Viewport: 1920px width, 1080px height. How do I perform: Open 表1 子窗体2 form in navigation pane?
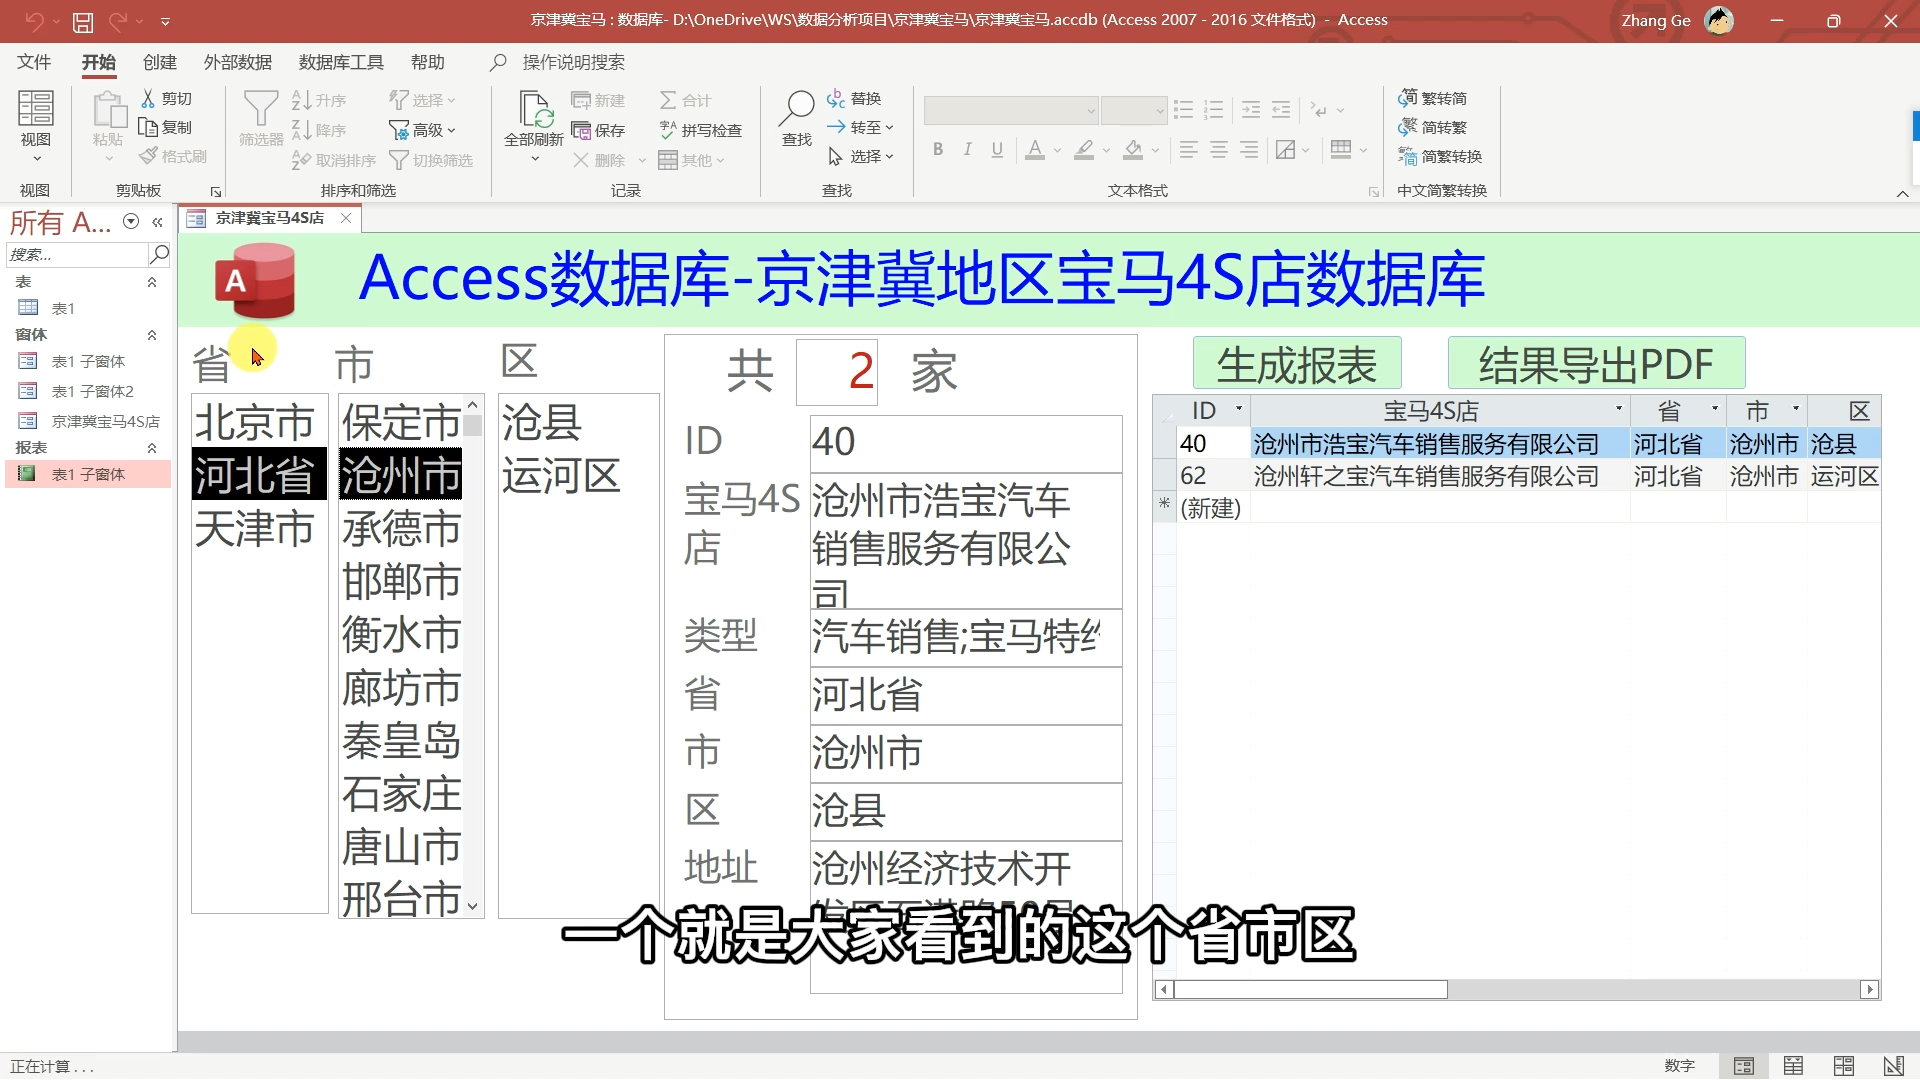[x=92, y=391]
